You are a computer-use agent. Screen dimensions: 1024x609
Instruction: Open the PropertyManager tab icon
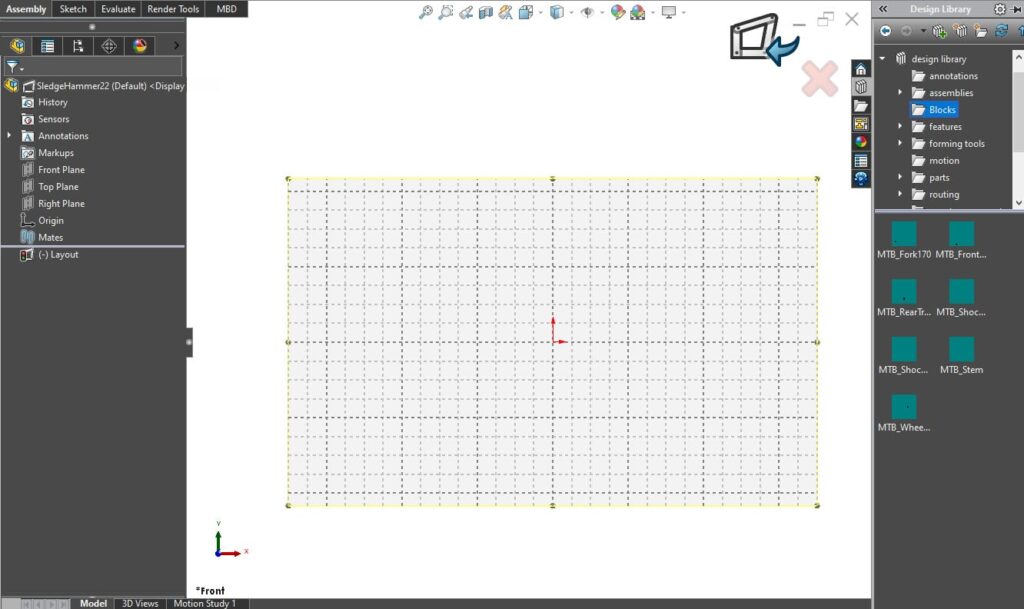pos(47,45)
